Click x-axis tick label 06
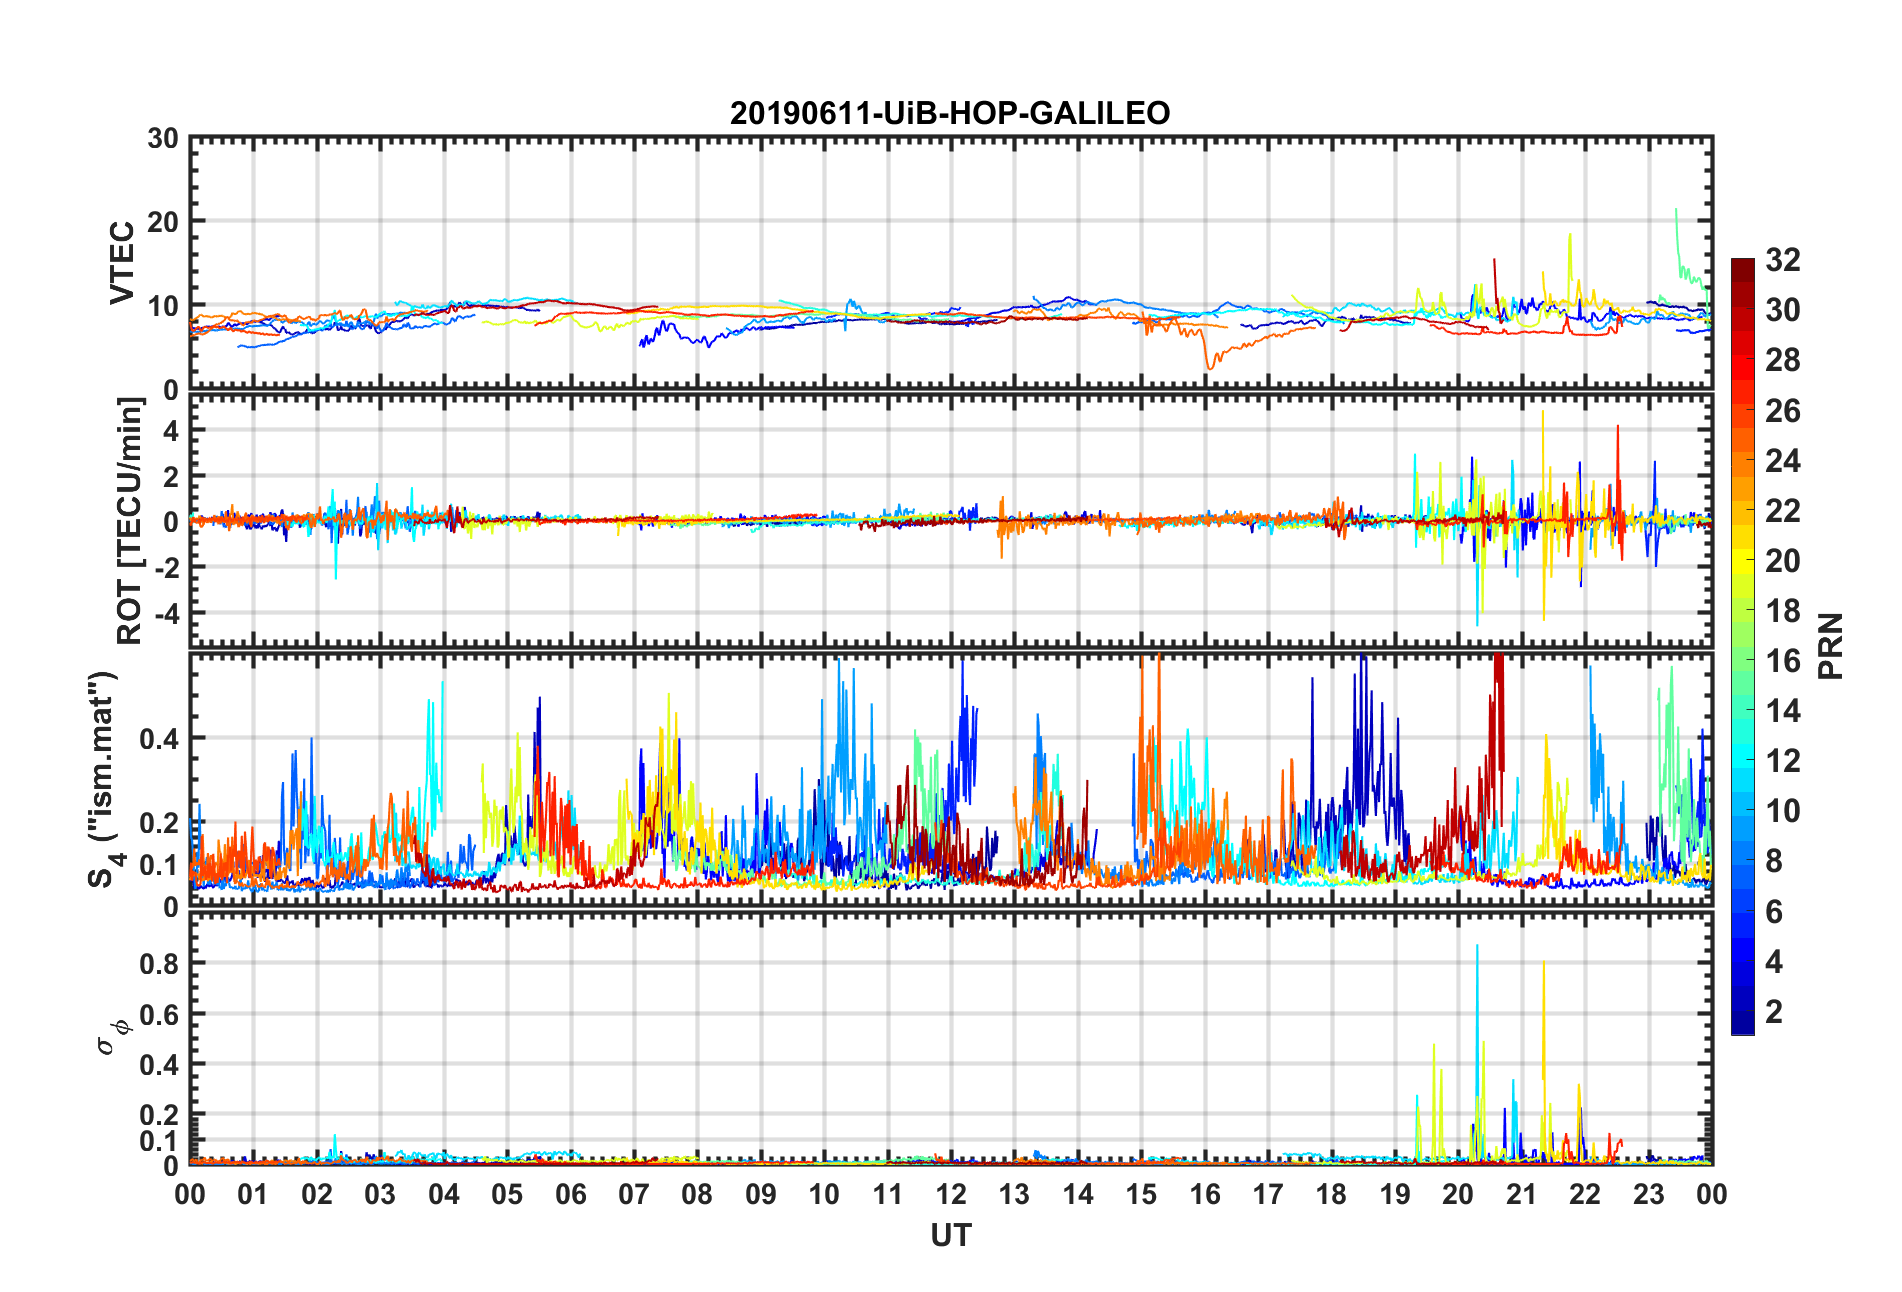Image resolution: width=1902 pixels, height=1292 pixels. (570, 1194)
